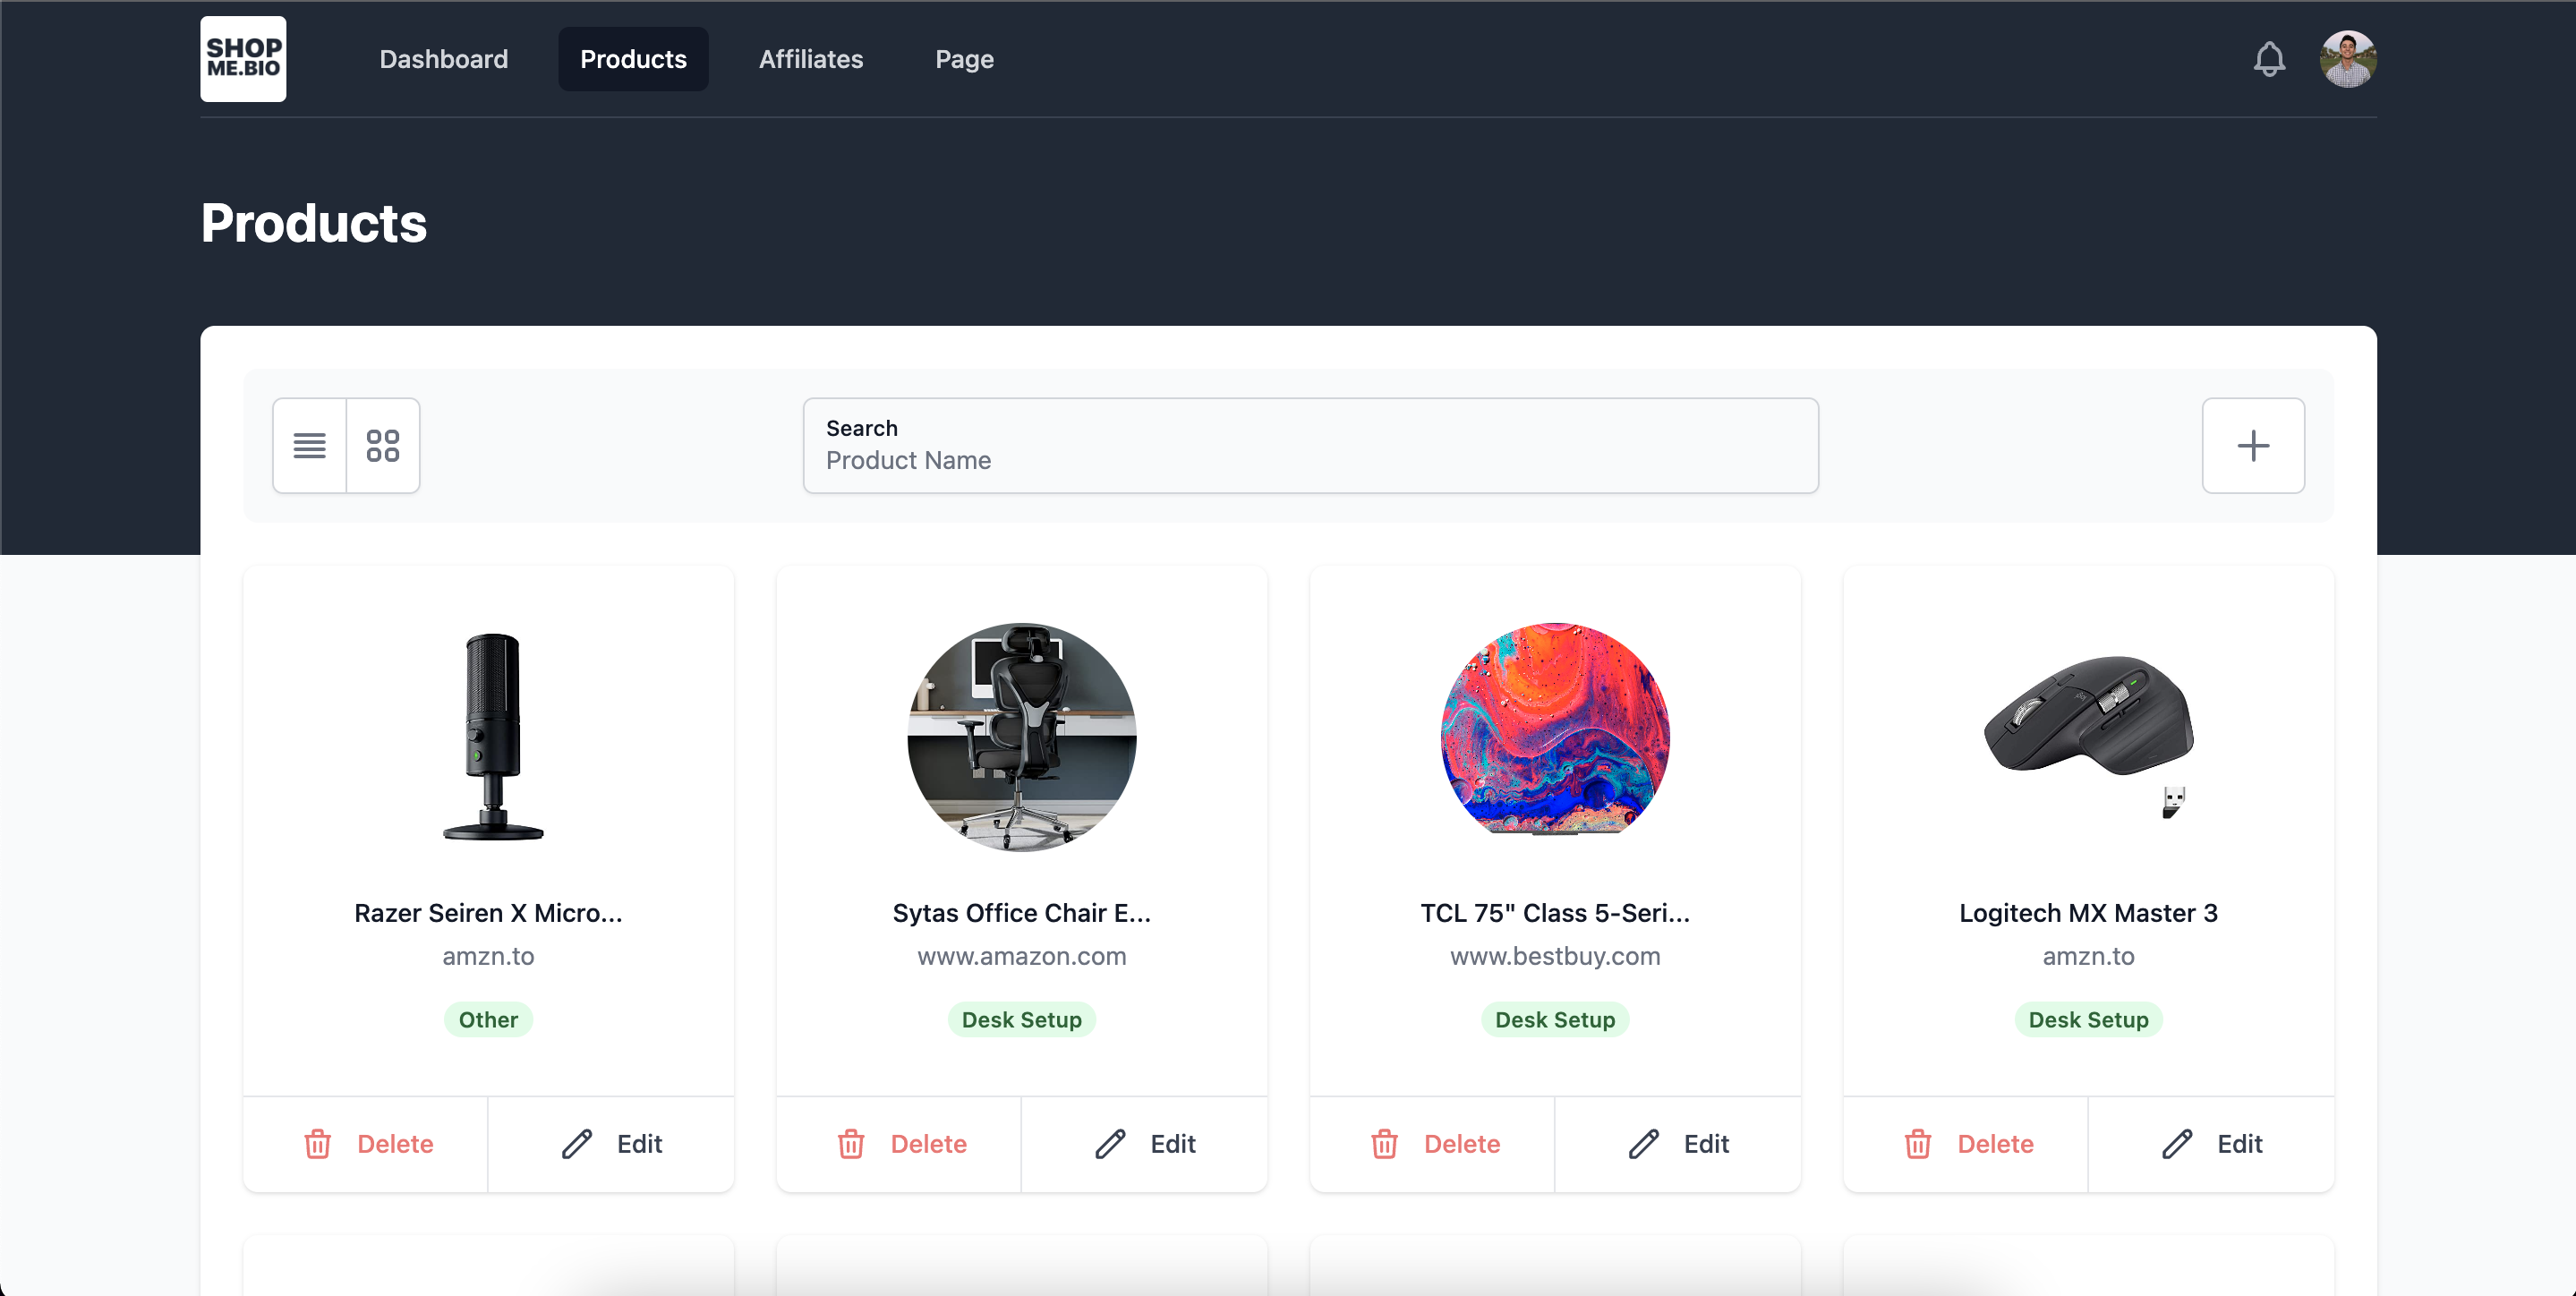Open notifications bell
Screen dimensions: 2576x1296
point(2269,59)
